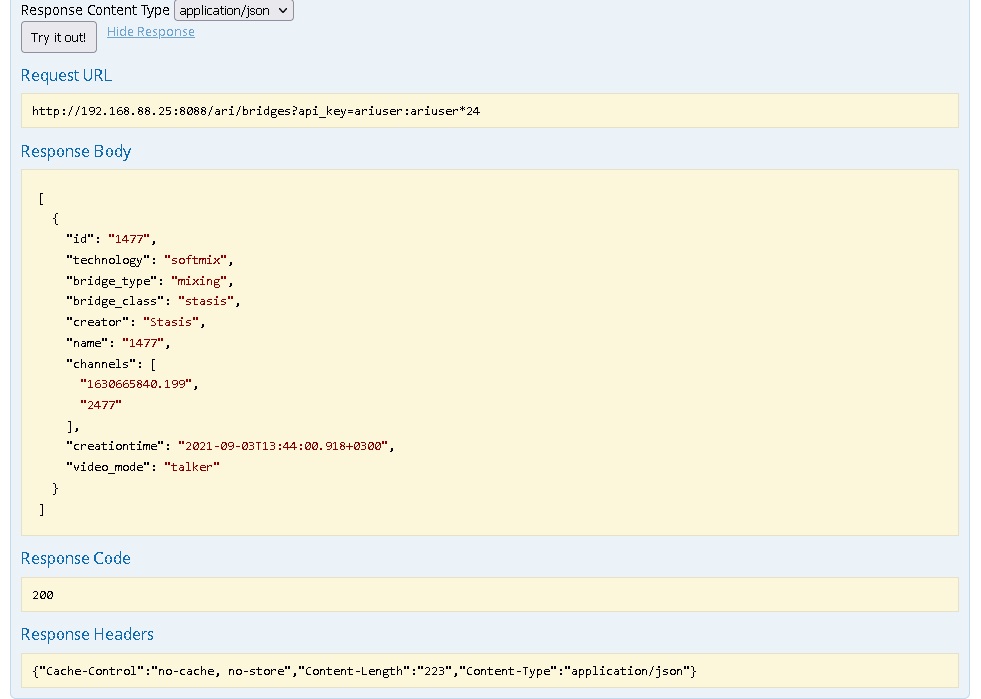Image resolution: width=981 pixels, height=699 pixels.
Task: Click the Response Code heading
Action: click(x=76, y=559)
